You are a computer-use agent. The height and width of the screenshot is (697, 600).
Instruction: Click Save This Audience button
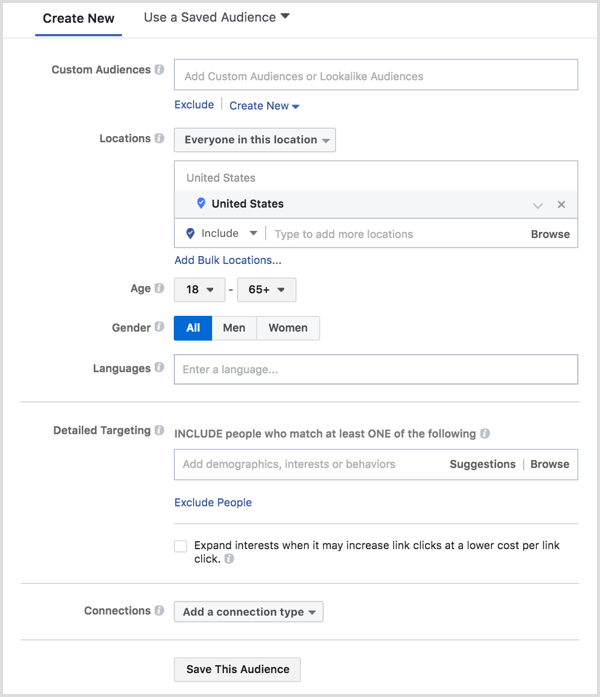click(237, 669)
